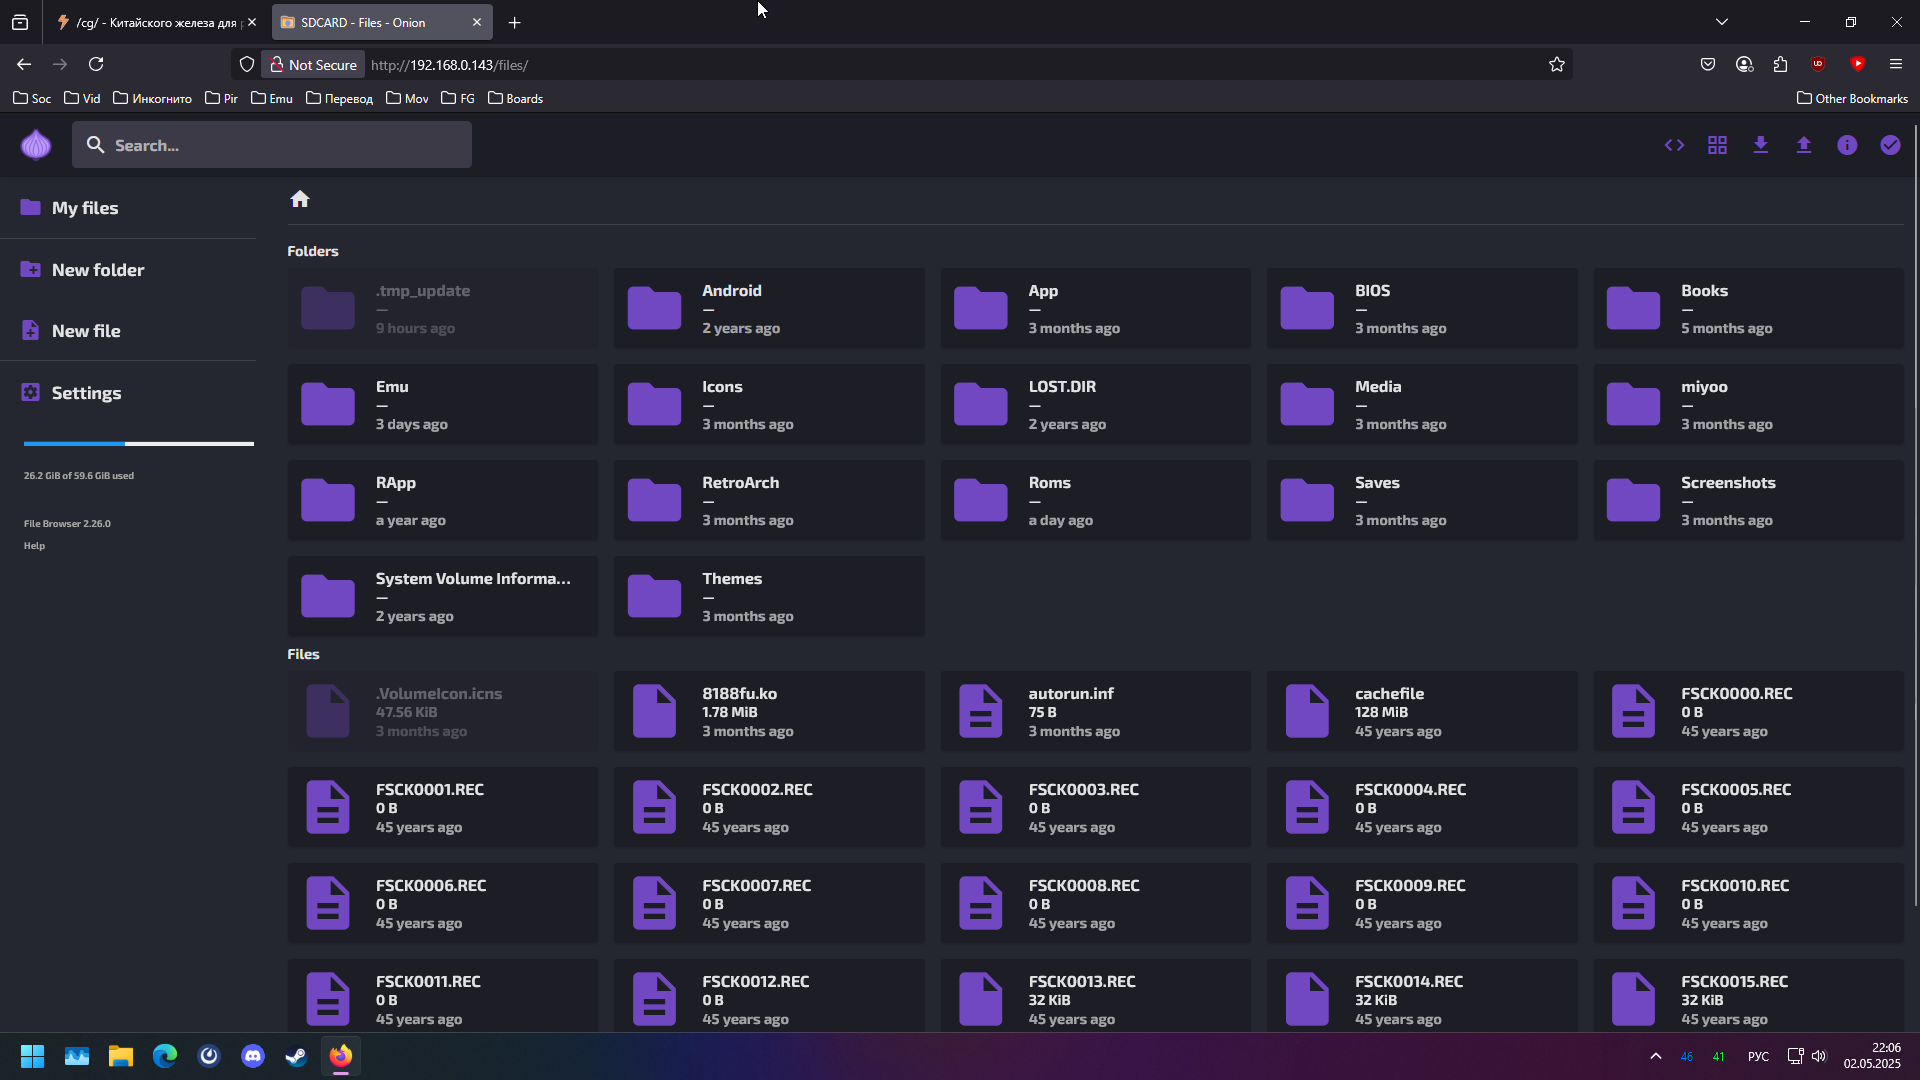Click the upload icon in header

coord(1803,145)
